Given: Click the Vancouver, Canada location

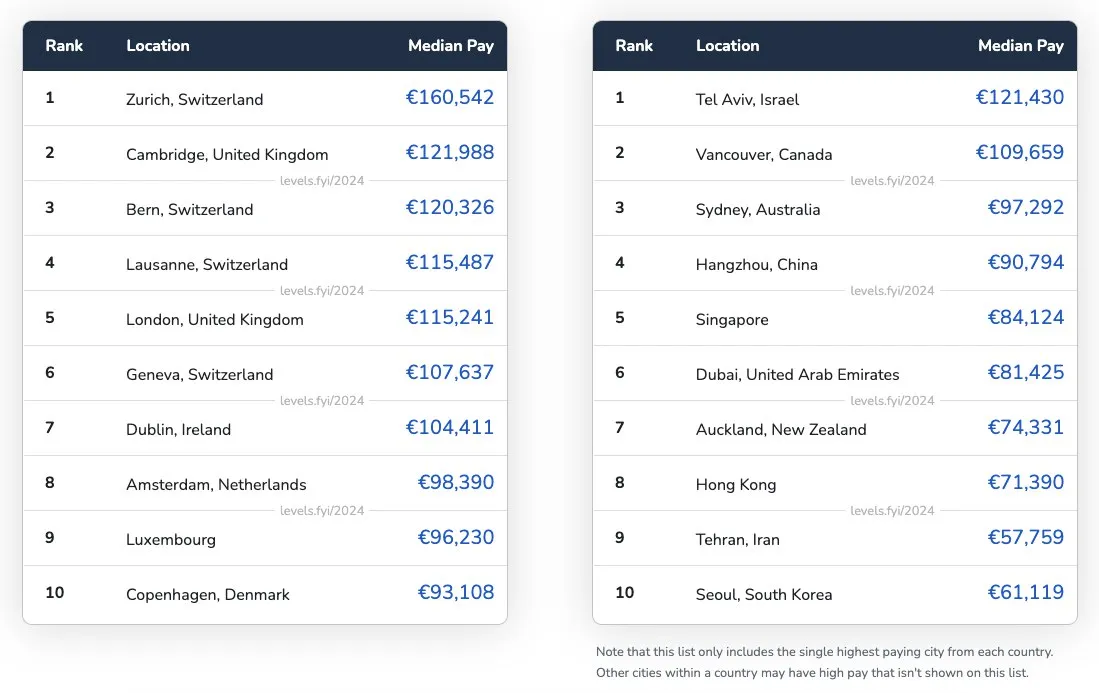Looking at the screenshot, I should click(x=764, y=154).
